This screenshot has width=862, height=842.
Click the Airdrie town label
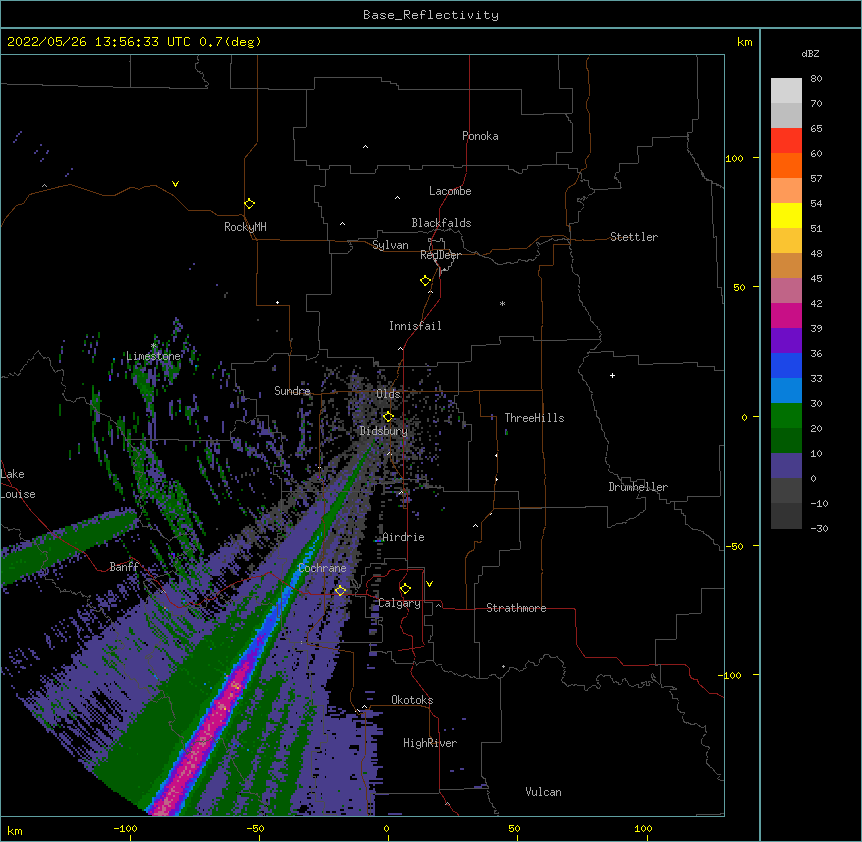point(403,537)
